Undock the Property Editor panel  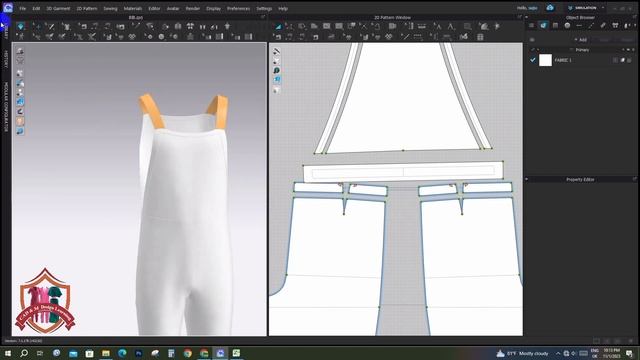[635, 179]
